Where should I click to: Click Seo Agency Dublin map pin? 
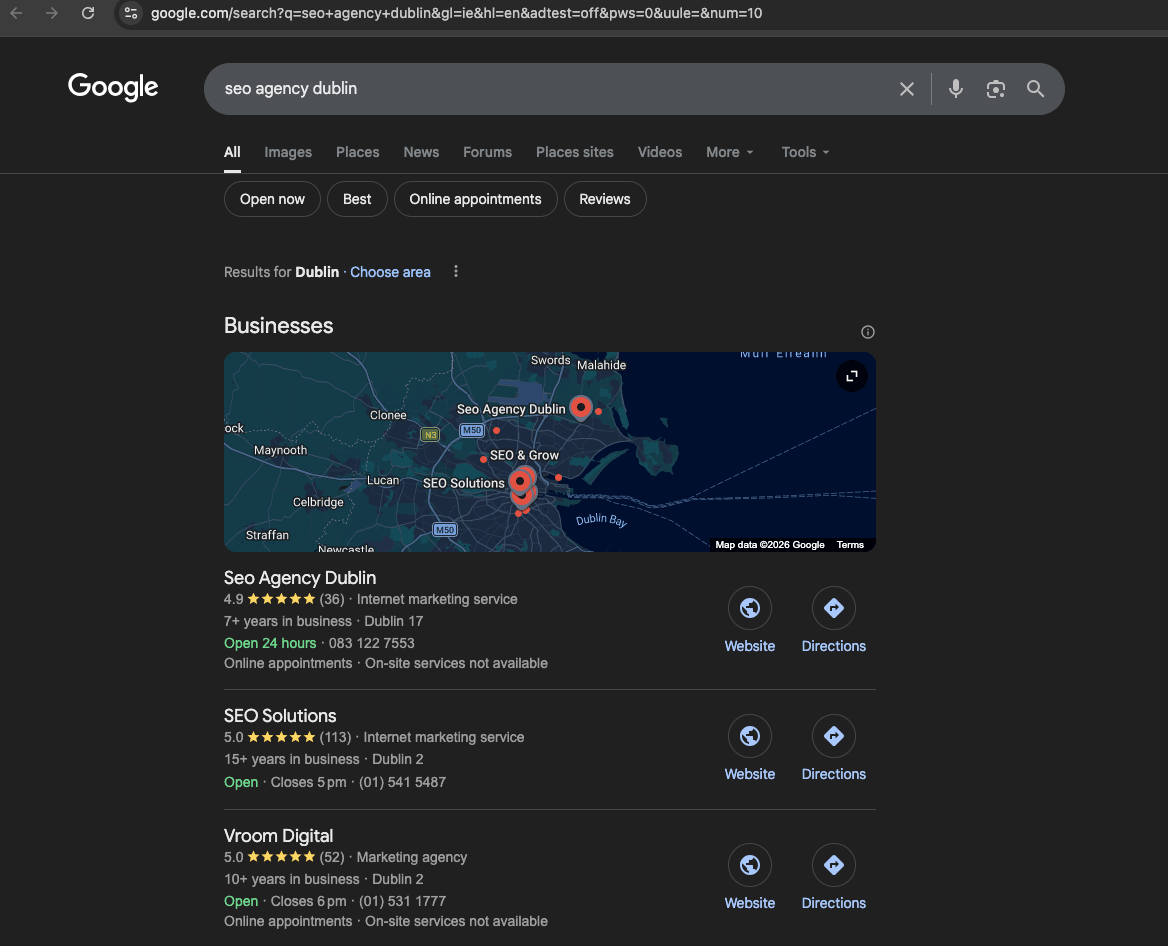point(580,408)
